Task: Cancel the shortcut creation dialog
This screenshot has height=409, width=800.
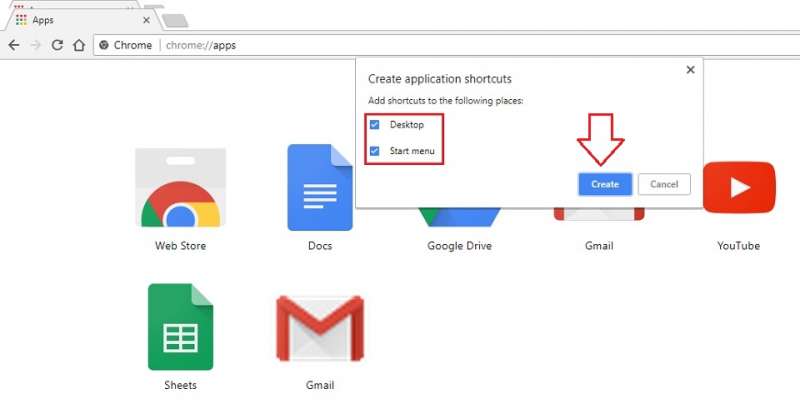Action: [664, 184]
